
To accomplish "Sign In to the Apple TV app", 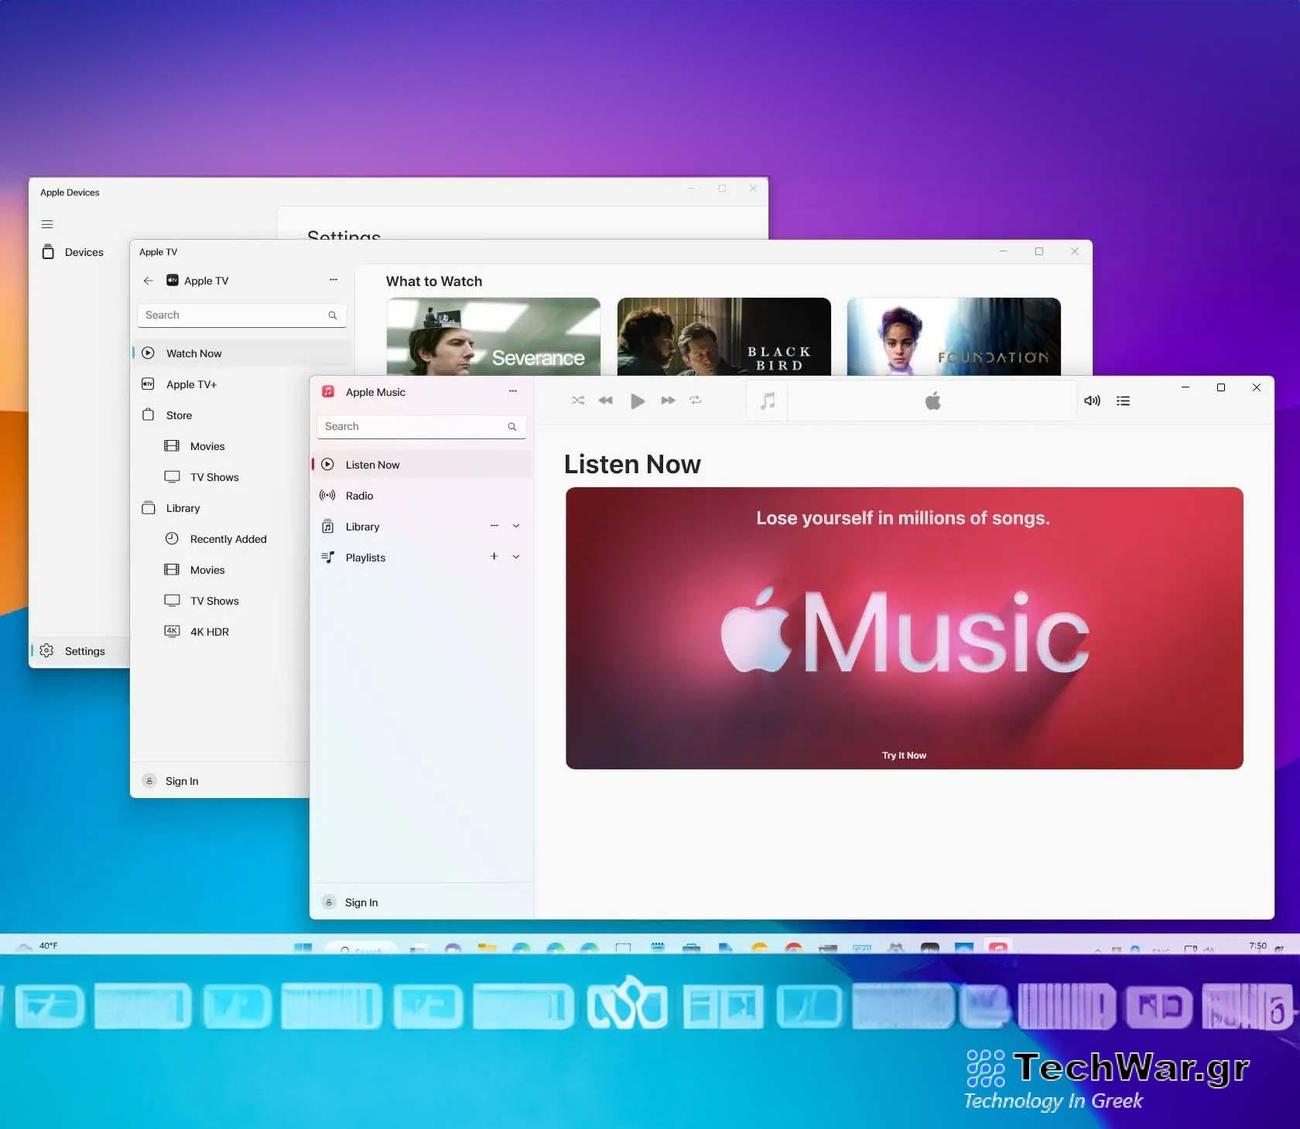I will pyautogui.click(x=181, y=781).
